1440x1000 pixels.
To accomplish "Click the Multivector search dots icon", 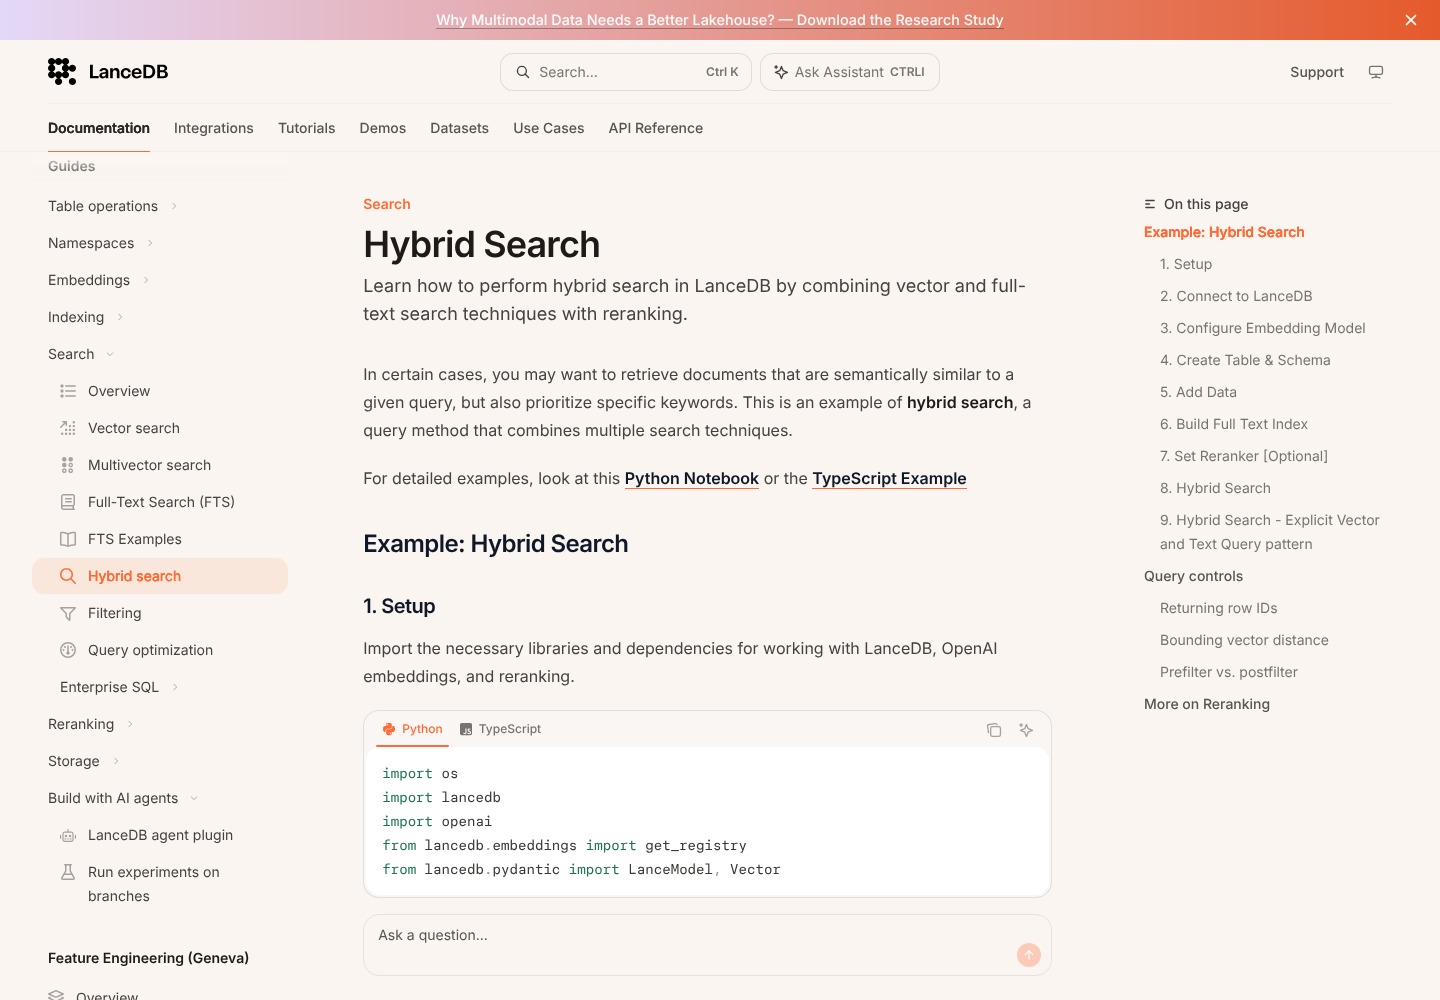I will tap(68, 465).
